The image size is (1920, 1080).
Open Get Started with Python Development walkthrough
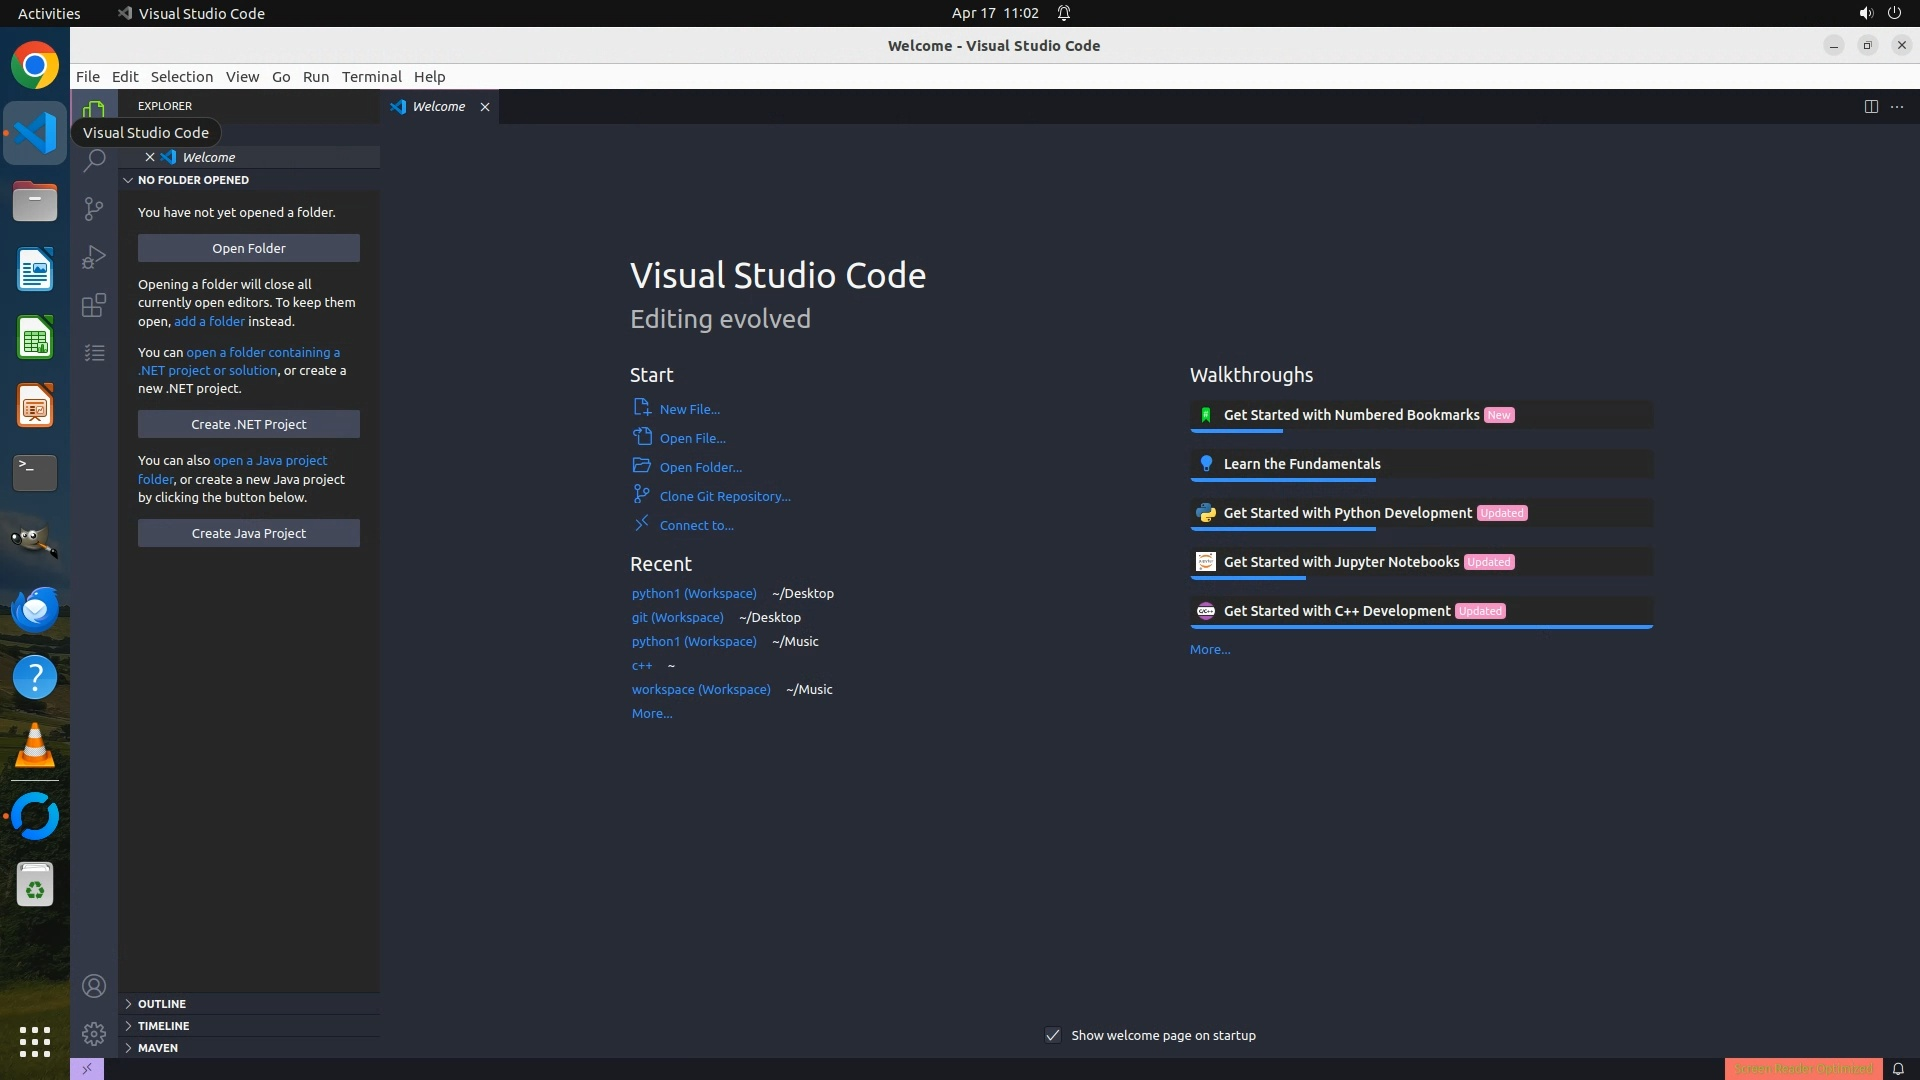point(1347,513)
